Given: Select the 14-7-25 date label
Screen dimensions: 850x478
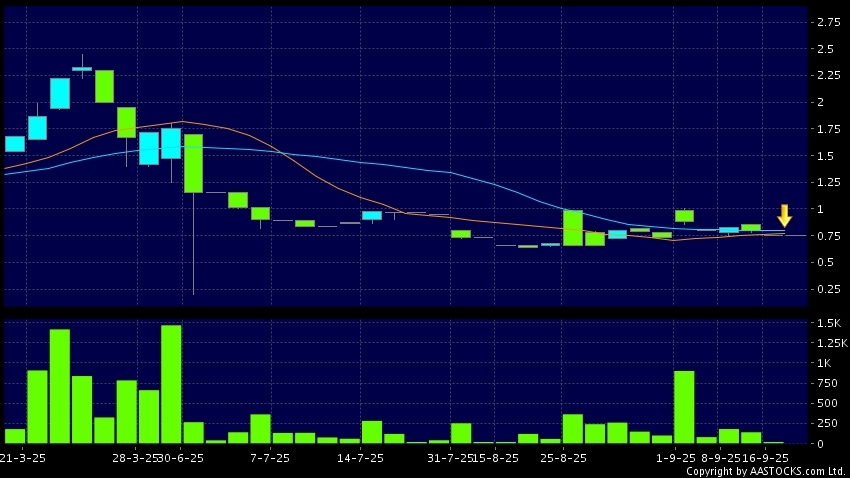Looking at the screenshot, I should click(360, 458).
